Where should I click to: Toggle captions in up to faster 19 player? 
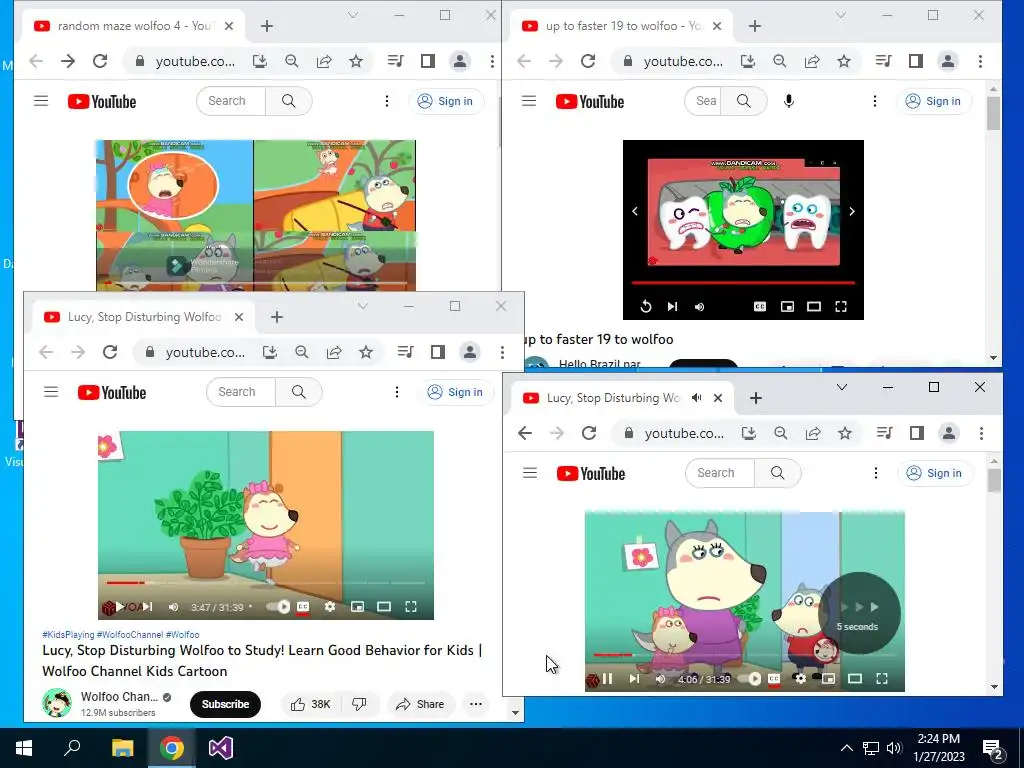tap(760, 306)
